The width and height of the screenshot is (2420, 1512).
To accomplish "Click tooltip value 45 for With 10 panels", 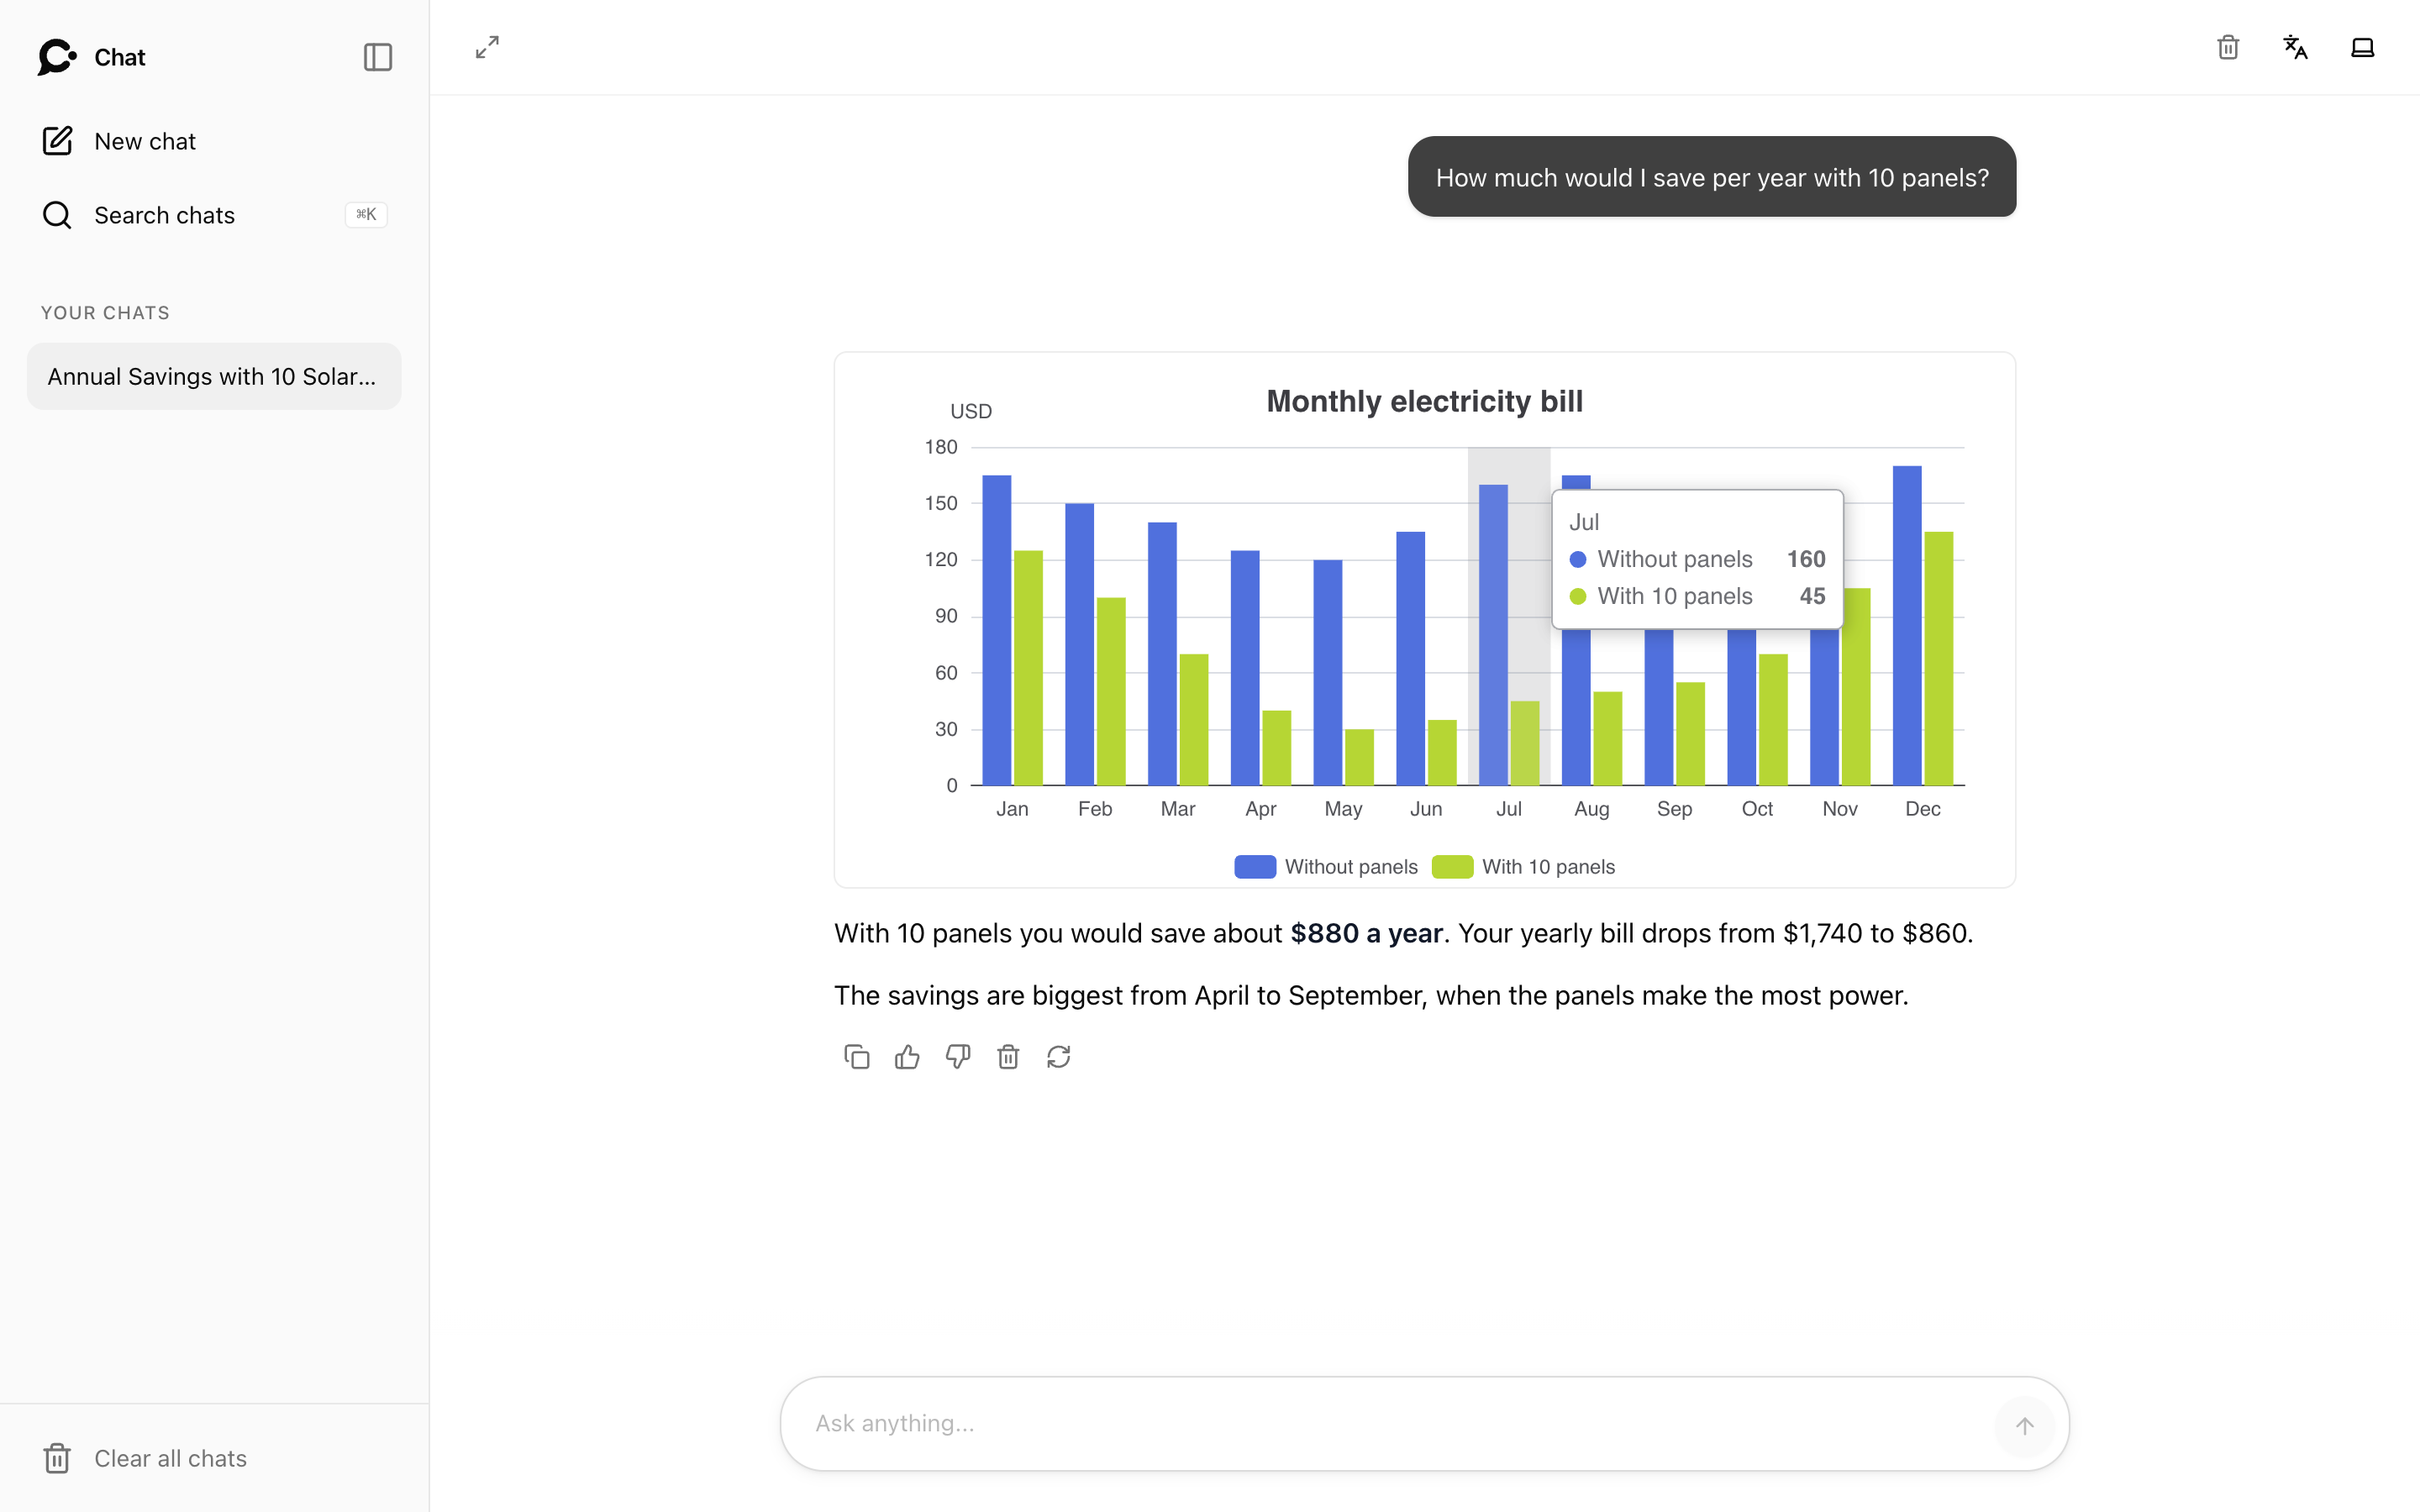I will [x=1812, y=596].
